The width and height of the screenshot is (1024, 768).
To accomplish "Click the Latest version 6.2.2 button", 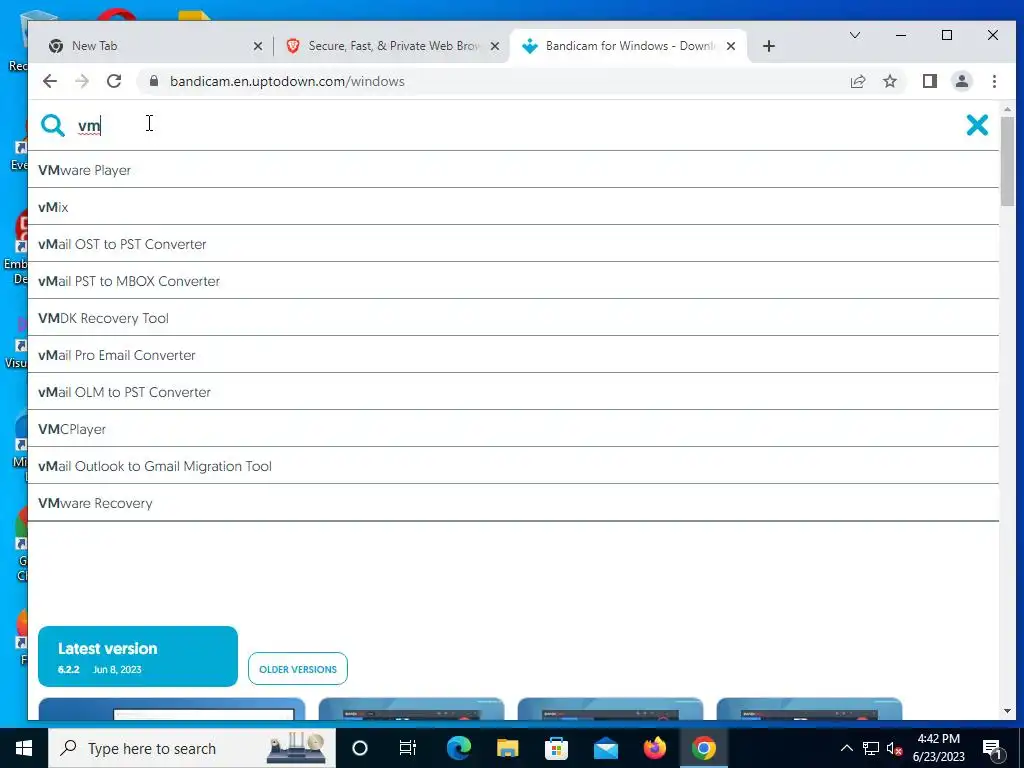I will (x=138, y=656).
